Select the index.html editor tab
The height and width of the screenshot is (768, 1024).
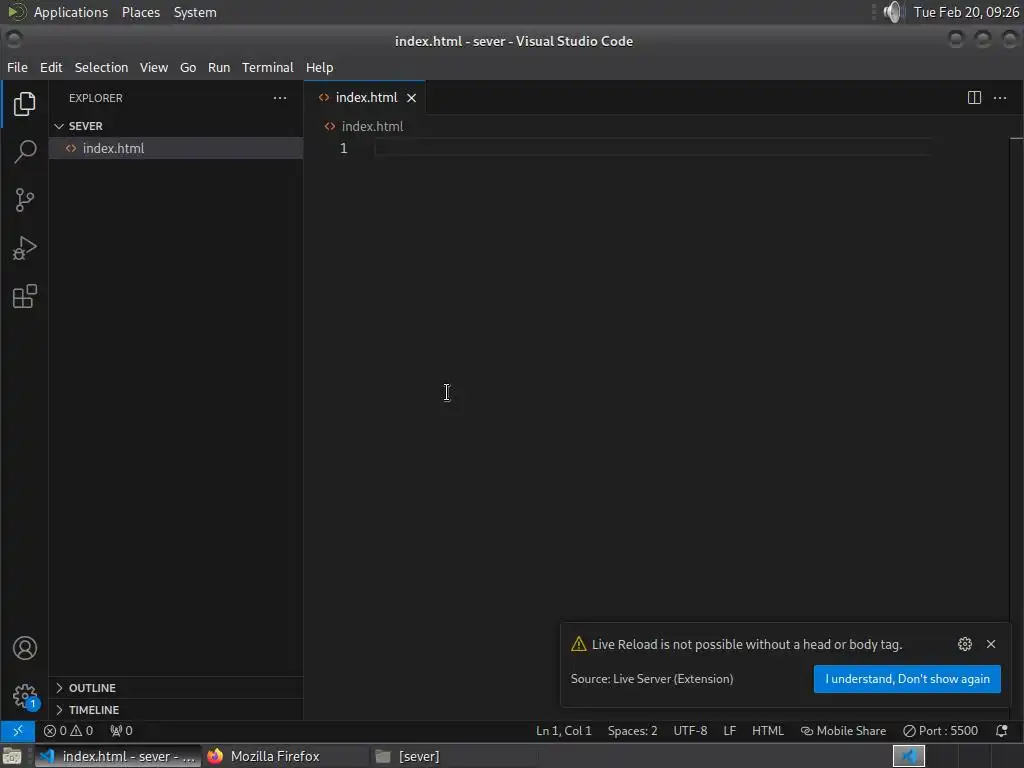coord(364,98)
